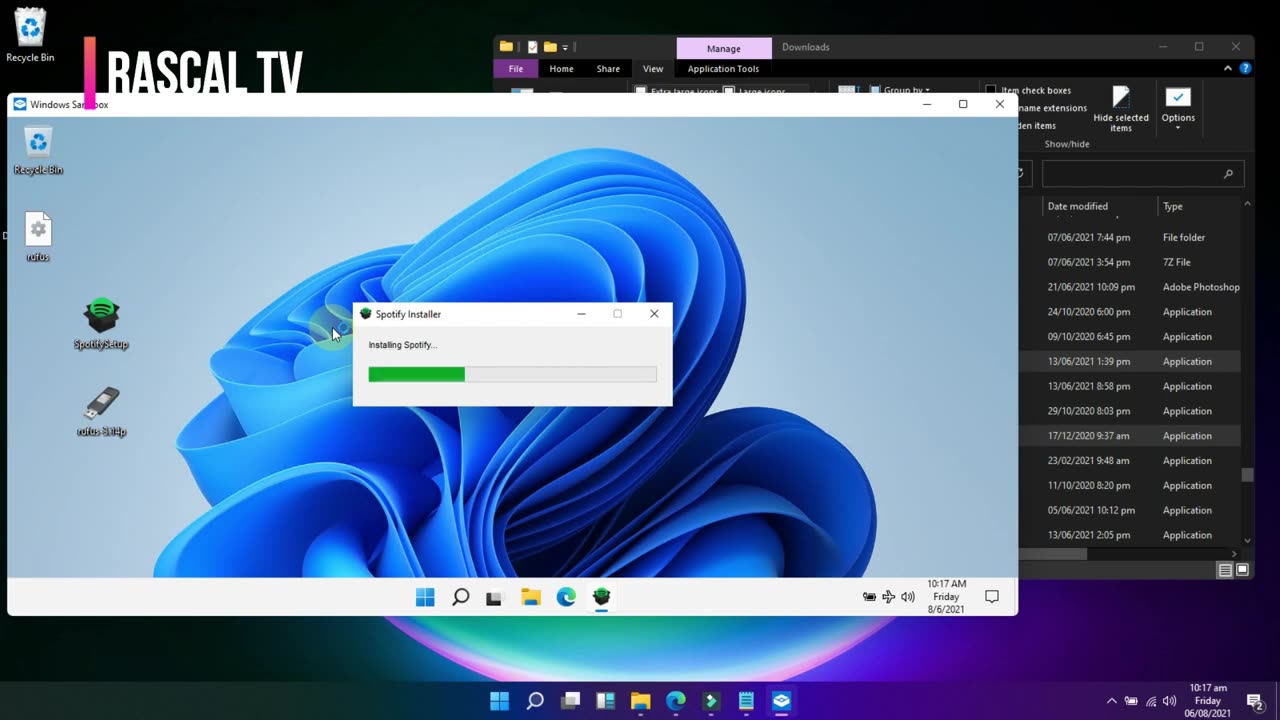Open Task View in the host taskbar
The height and width of the screenshot is (720, 1280).
pyautogui.click(x=570, y=701)
